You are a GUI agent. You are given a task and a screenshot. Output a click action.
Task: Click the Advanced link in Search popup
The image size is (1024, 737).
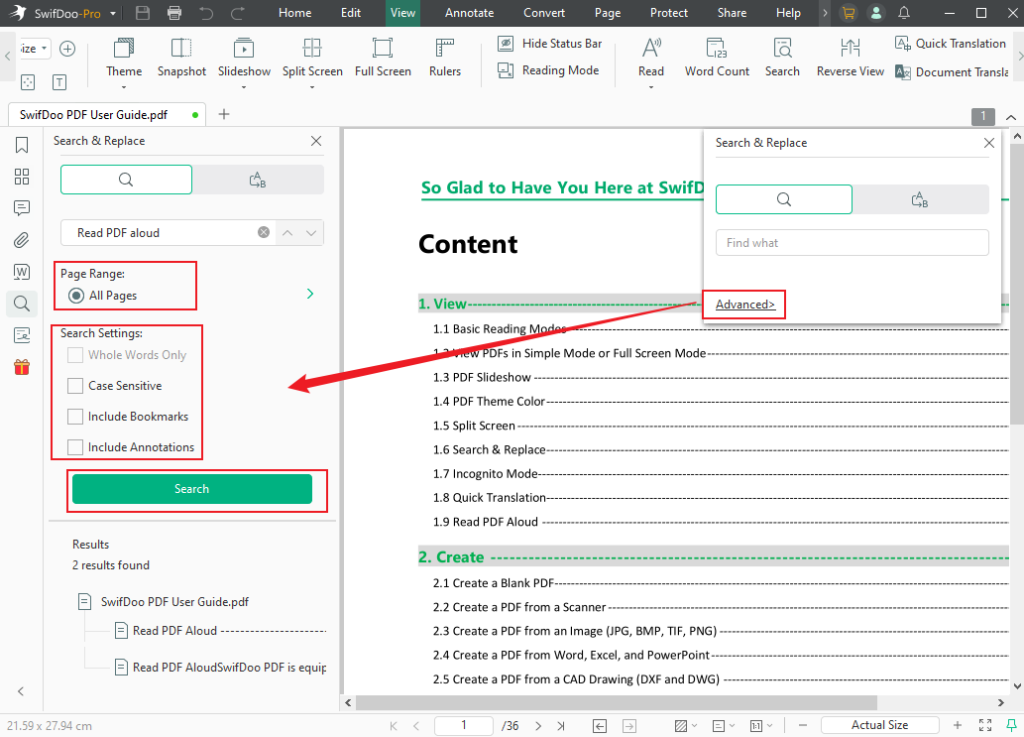pos(743,304)
